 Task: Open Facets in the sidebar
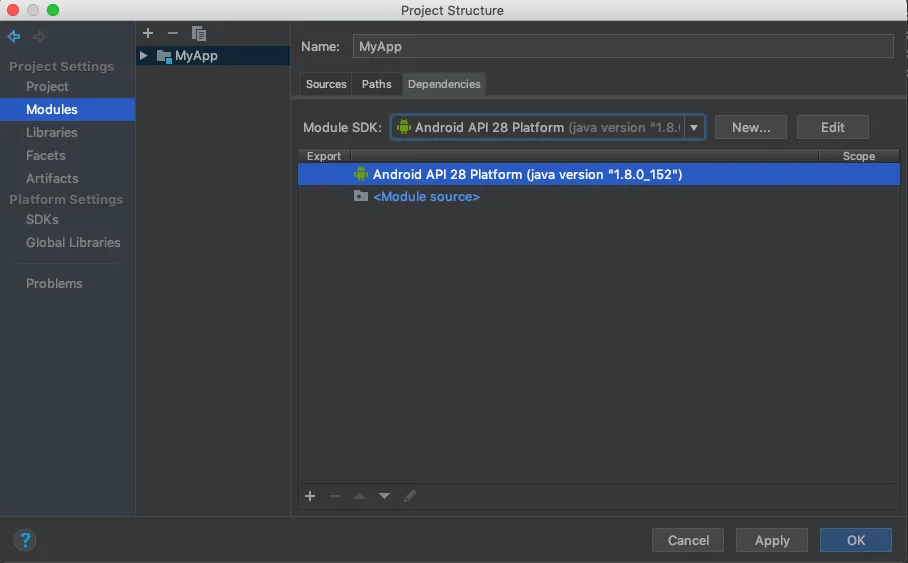(x=46, y=155)
